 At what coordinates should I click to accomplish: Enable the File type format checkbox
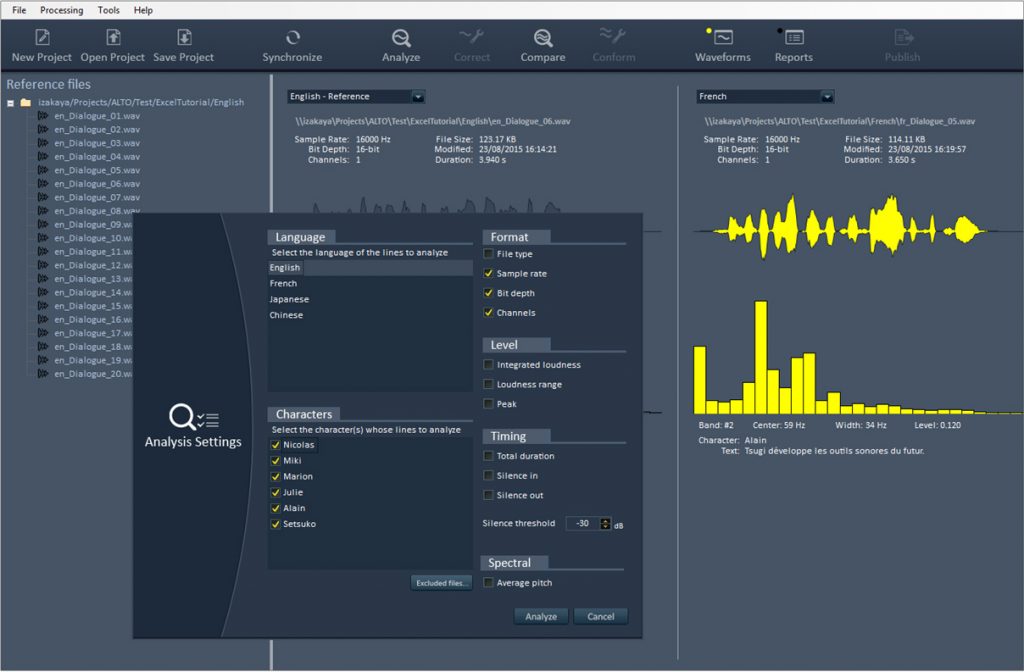489,254
